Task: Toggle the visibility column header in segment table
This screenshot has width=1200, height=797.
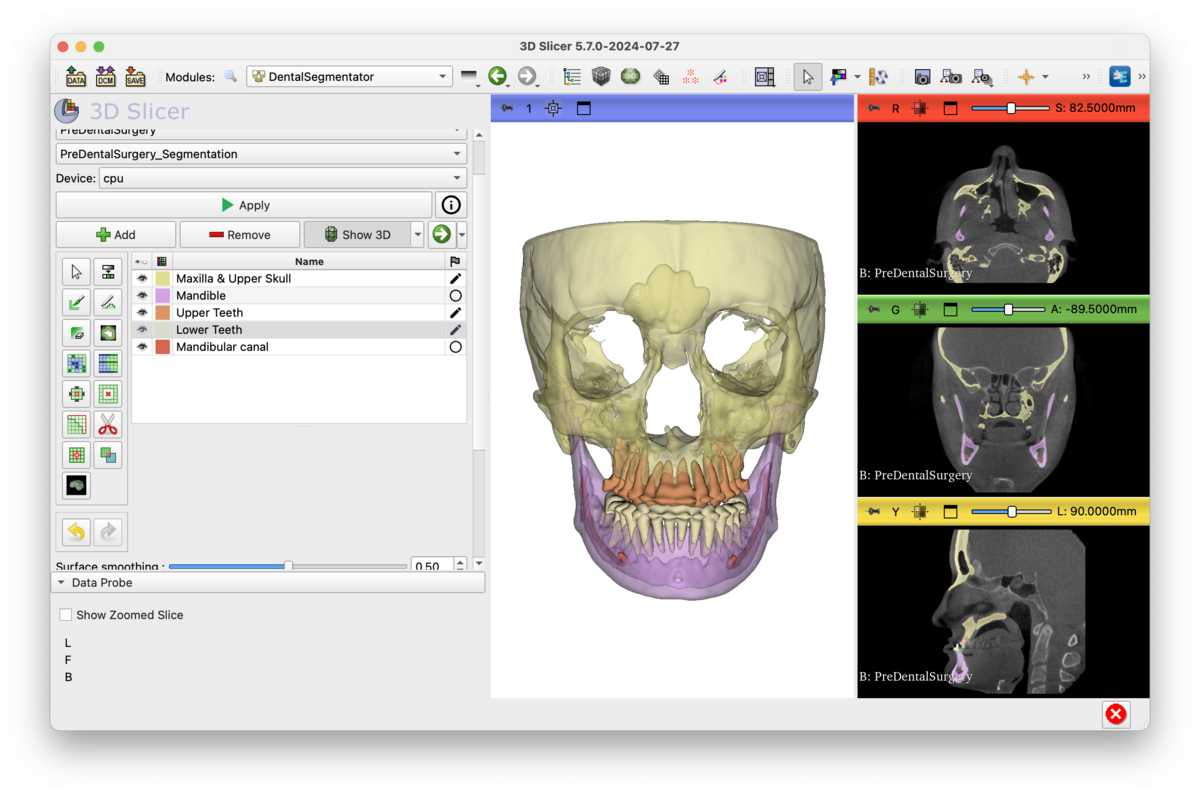Action: 142,262
